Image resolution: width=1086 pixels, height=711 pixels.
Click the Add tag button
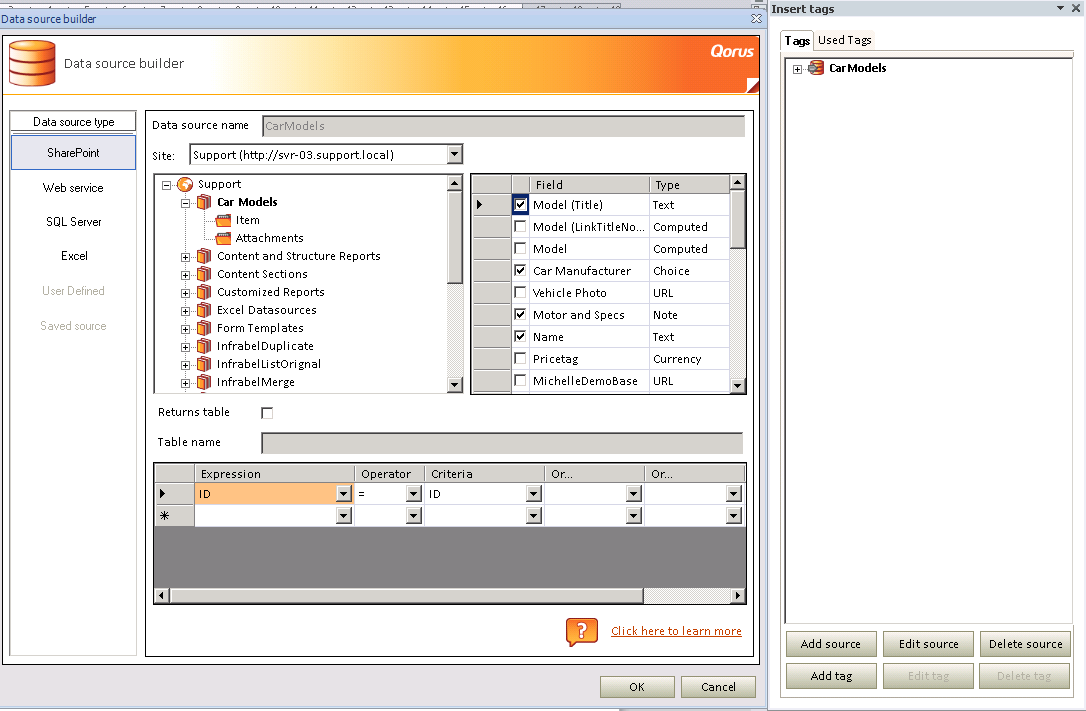[x=831, y=676]
